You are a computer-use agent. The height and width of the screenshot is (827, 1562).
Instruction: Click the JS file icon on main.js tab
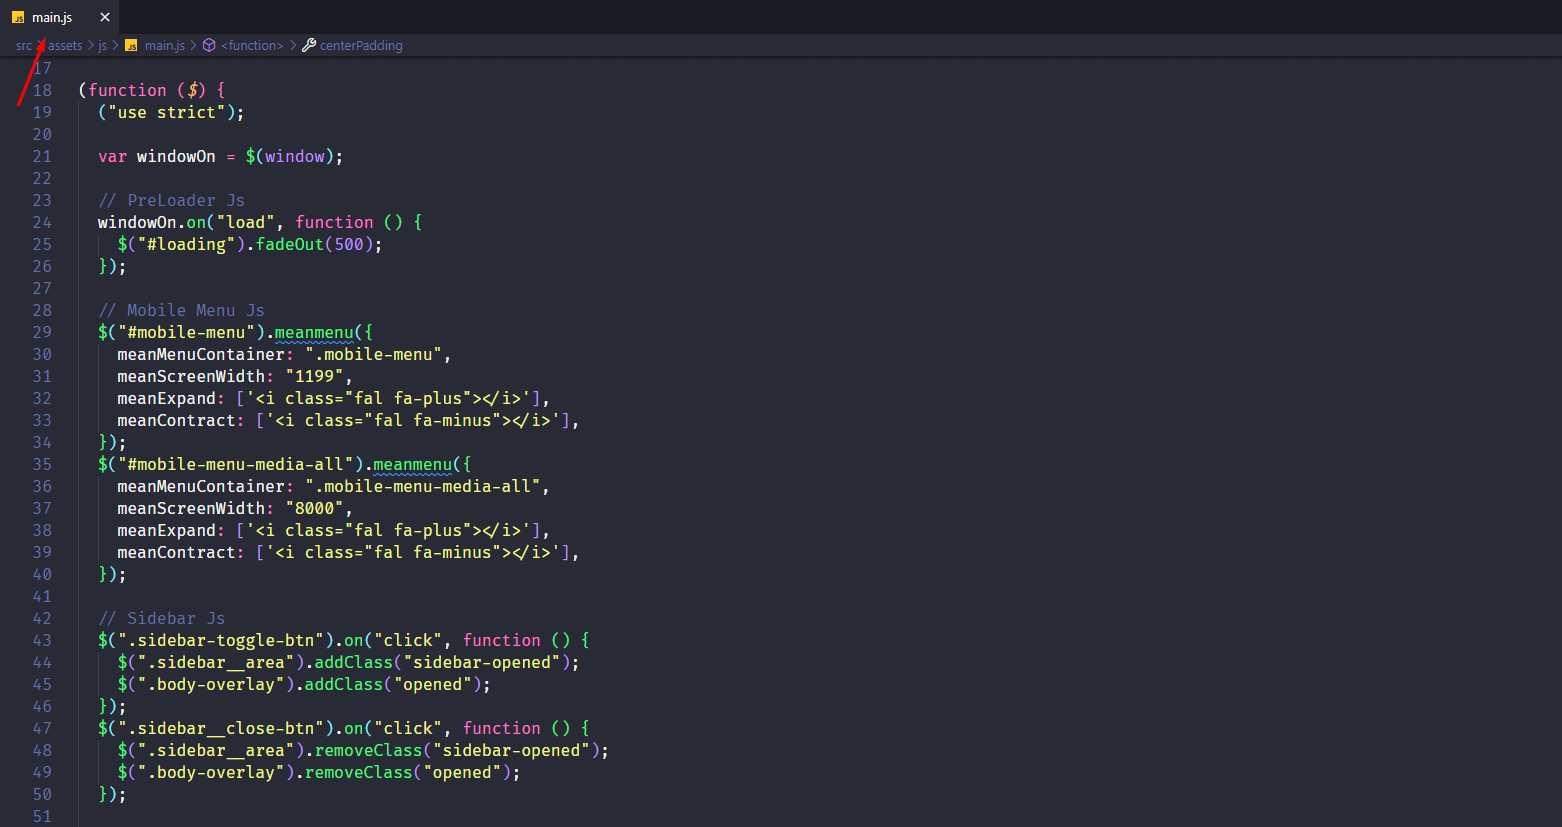click(x=18, y=17)
